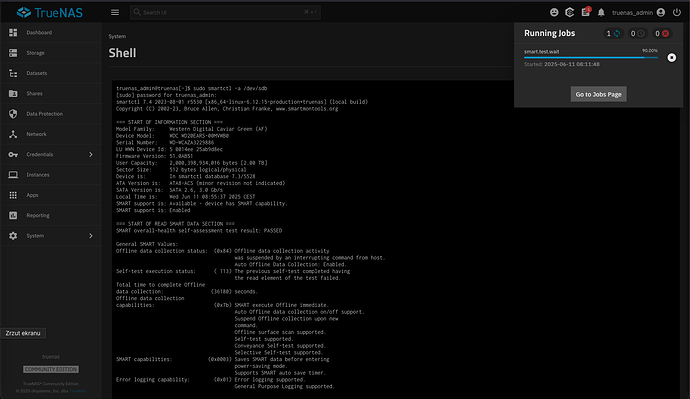This screenshot has width=690, height=399.
Task: Click the smart.test.wait job name
Action: (541, 51)
